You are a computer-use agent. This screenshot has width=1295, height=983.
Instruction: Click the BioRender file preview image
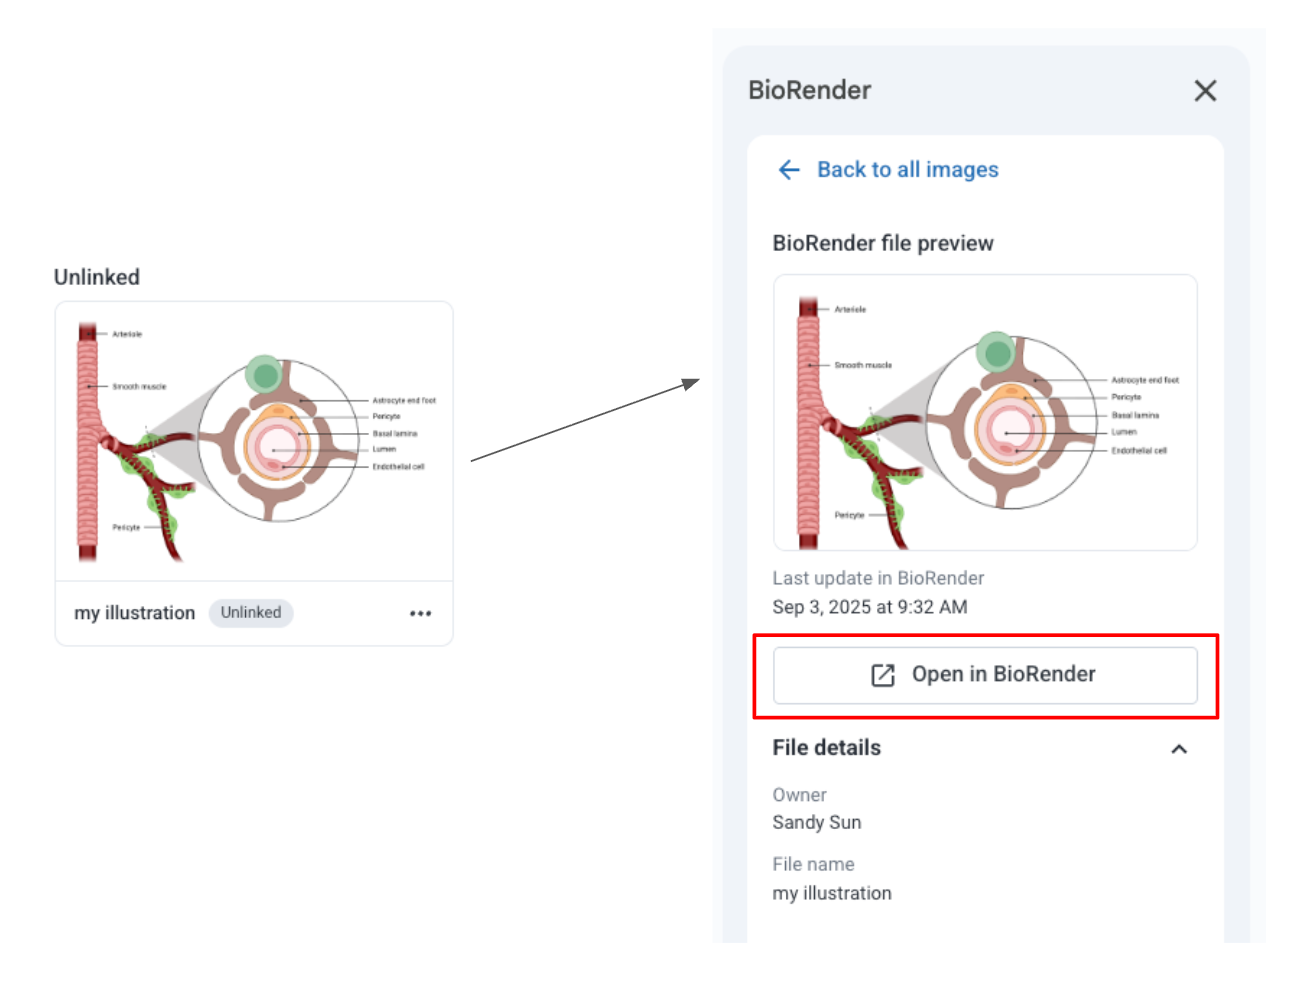point(984,412)
